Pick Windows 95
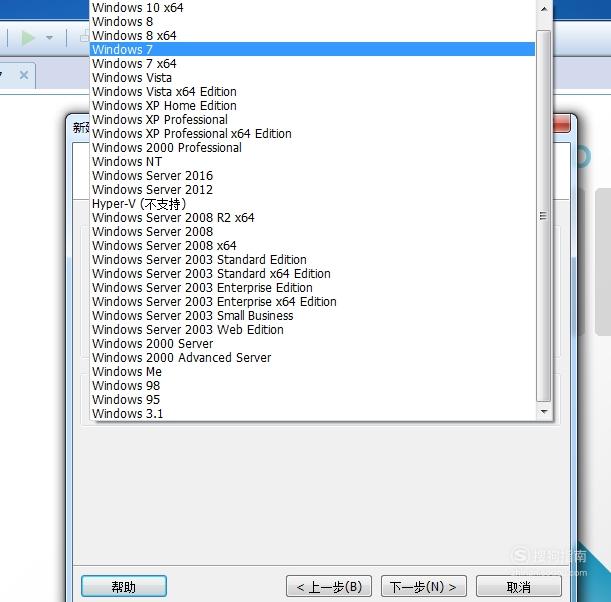611x602 pixels. pos(313,400)
